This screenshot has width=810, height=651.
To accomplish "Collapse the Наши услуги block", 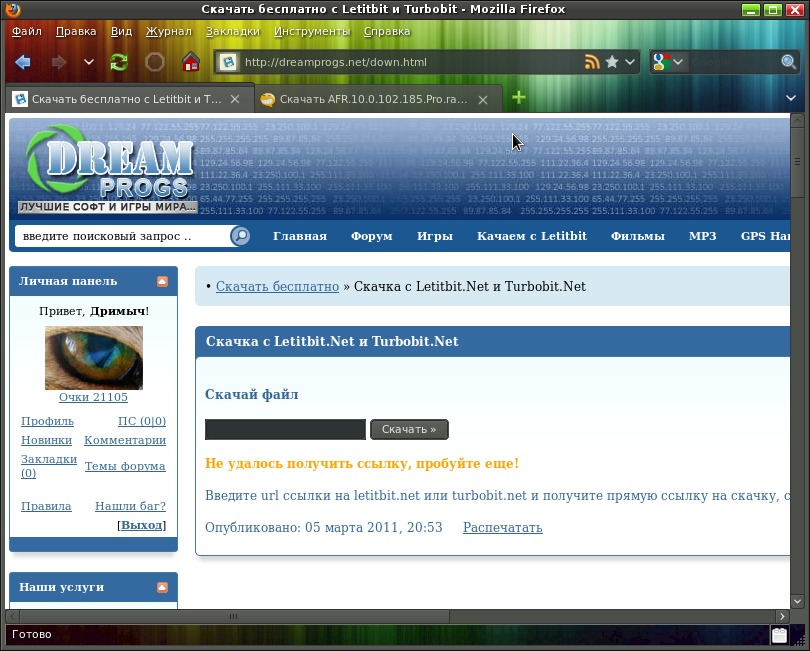I will (162, 587).
